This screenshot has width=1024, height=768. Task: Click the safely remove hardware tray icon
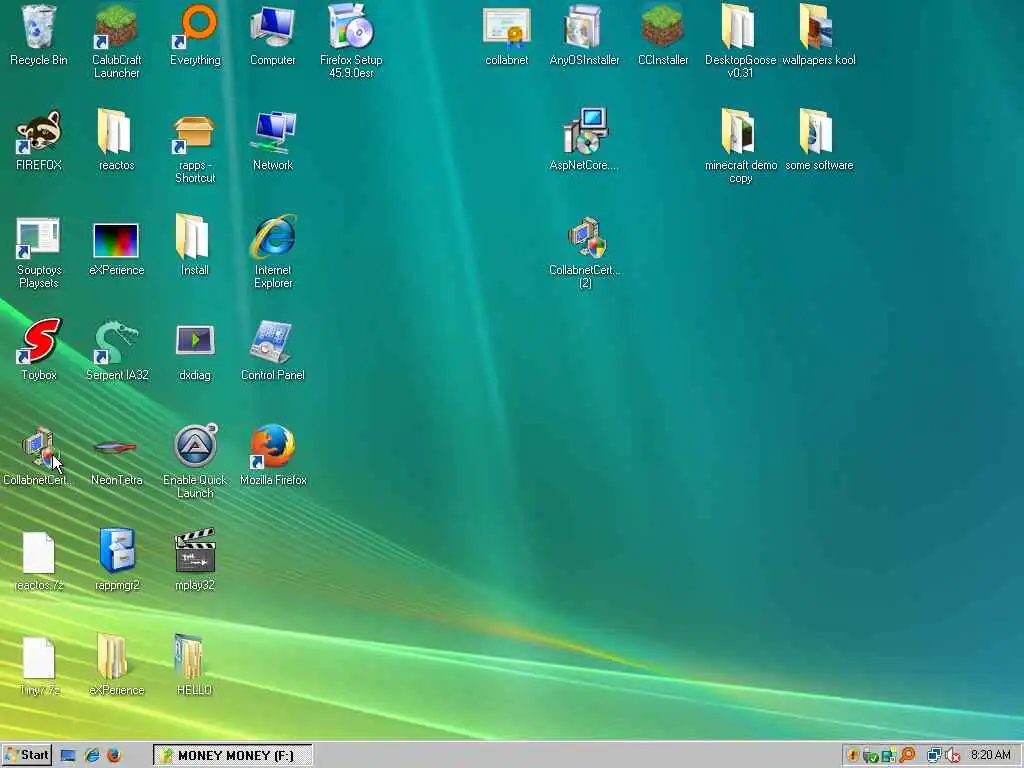871,756
